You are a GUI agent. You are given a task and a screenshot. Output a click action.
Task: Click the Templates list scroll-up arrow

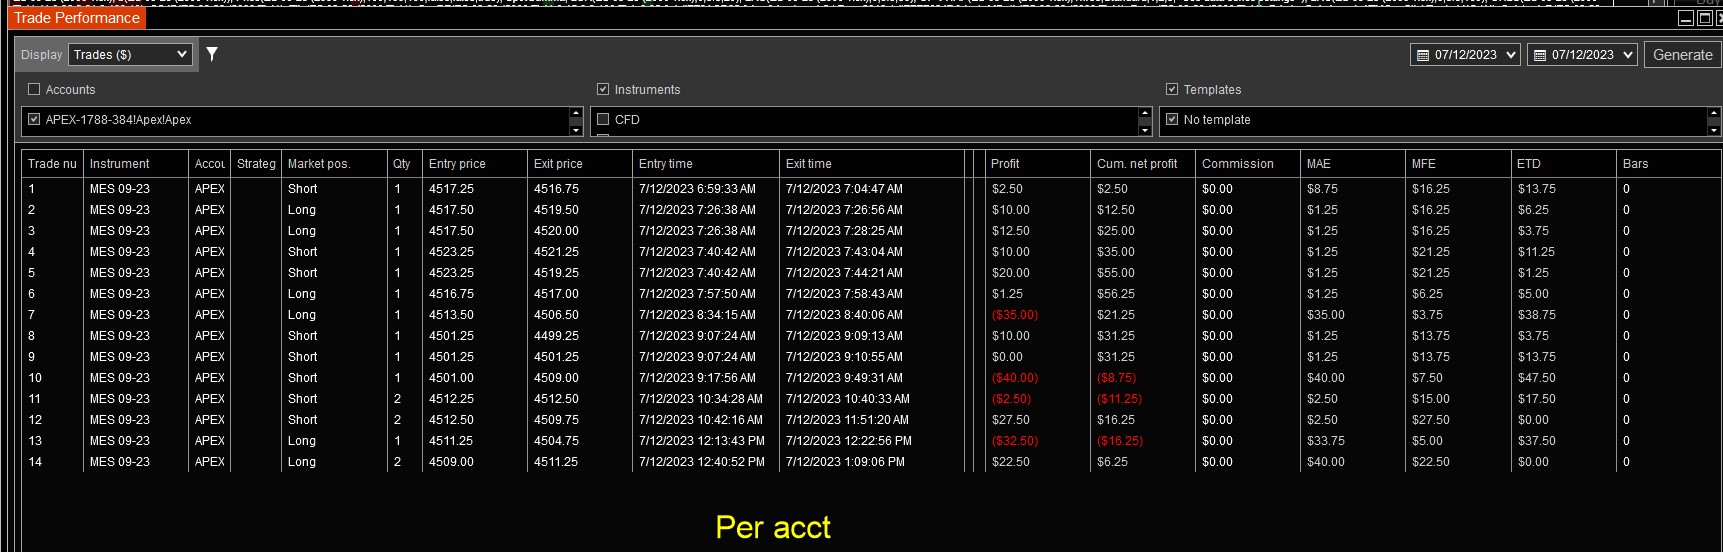[x=1714, y=113]
